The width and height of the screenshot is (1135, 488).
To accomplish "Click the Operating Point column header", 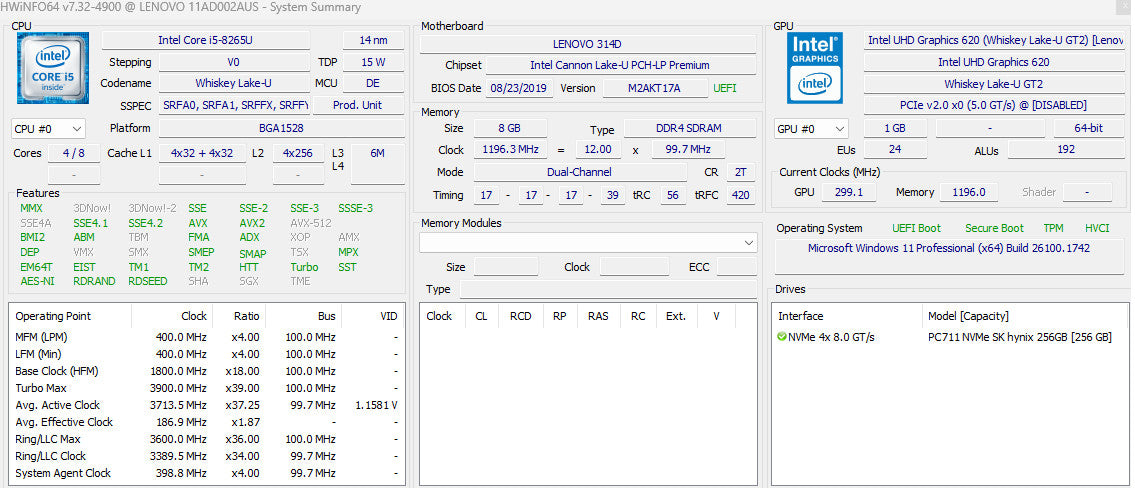I will 70,316.
